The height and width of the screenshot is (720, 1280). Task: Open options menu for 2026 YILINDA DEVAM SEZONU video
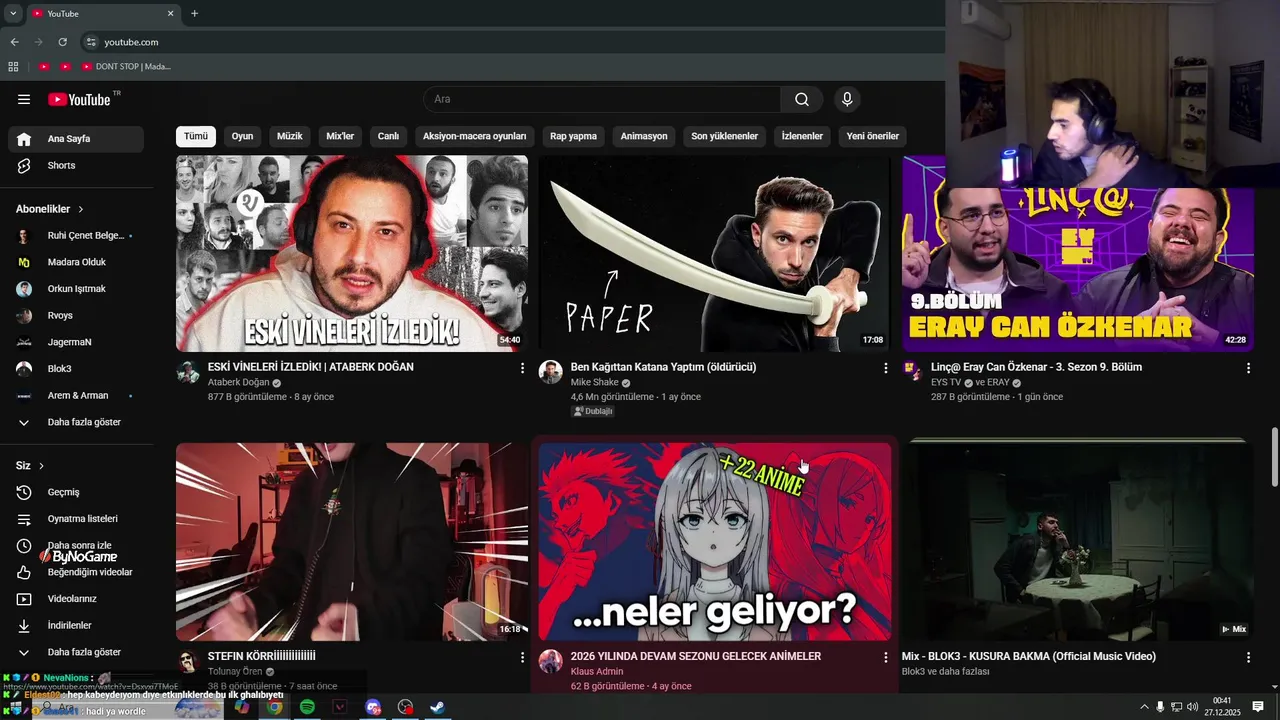(885, 657)
